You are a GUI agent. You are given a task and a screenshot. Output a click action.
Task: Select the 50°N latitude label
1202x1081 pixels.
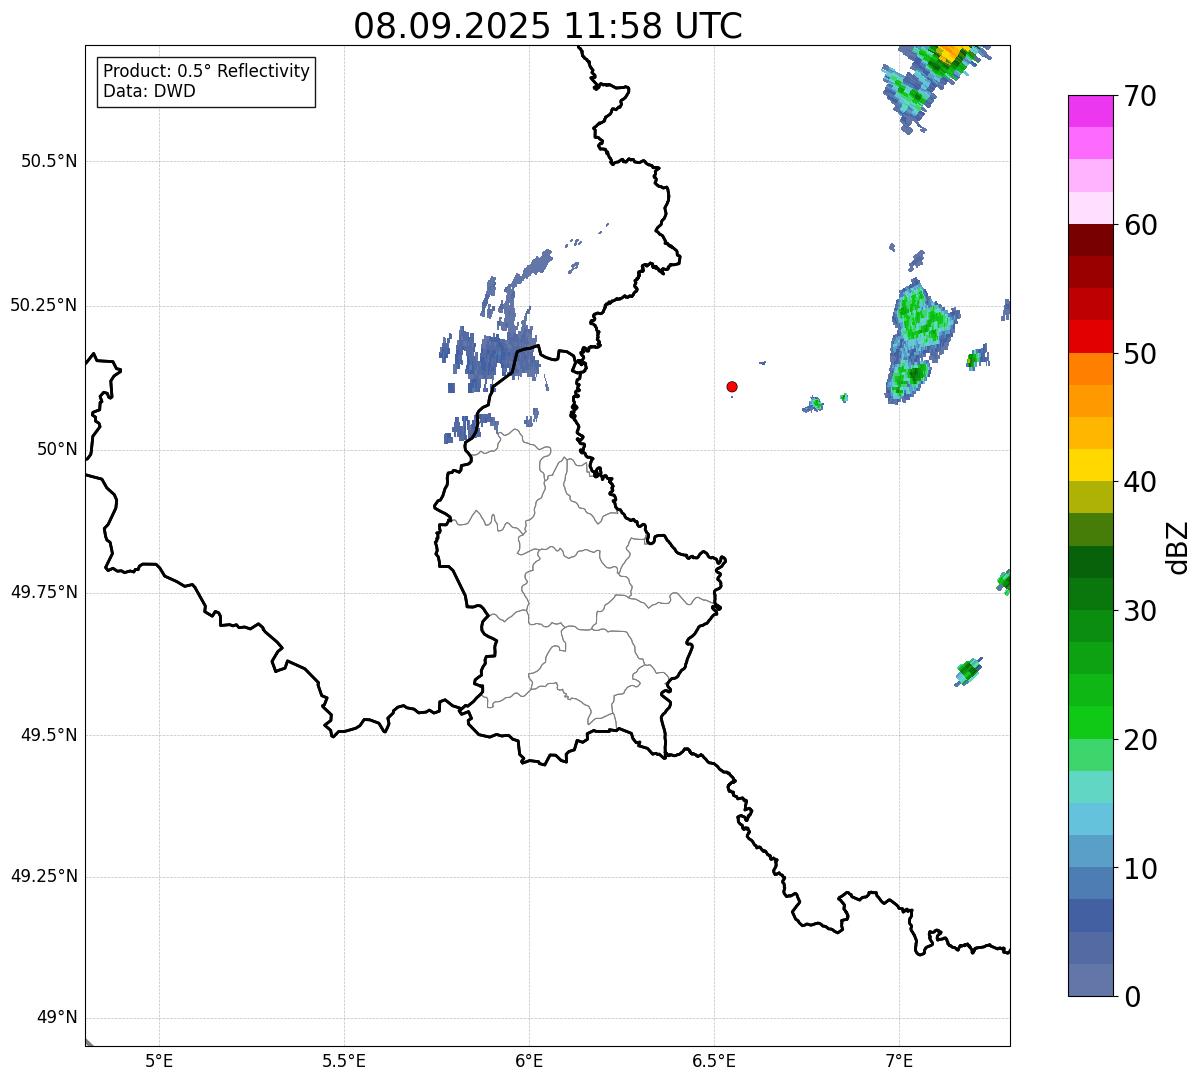(x=57, y=449)
